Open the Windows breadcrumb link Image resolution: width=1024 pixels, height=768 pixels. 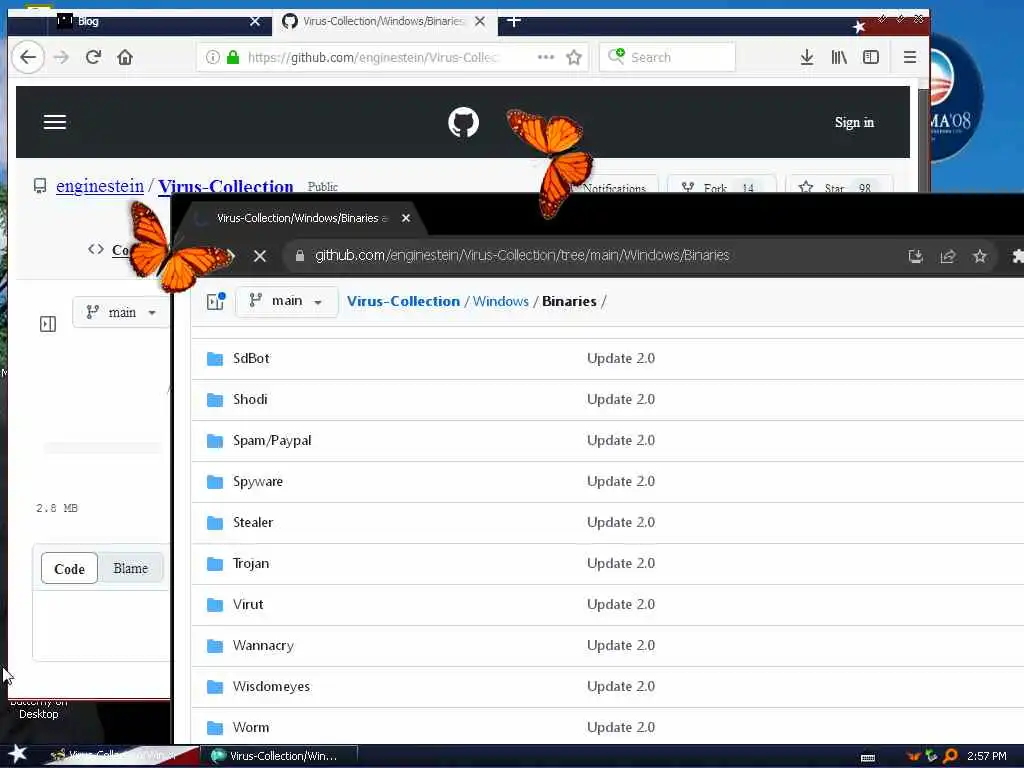(x=501, y=301)
